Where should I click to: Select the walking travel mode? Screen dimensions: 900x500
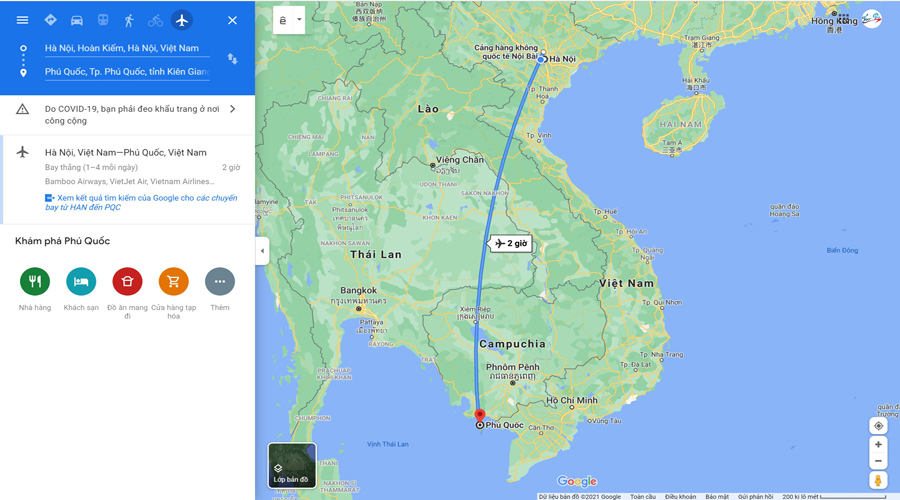click(x=129, y=20)
